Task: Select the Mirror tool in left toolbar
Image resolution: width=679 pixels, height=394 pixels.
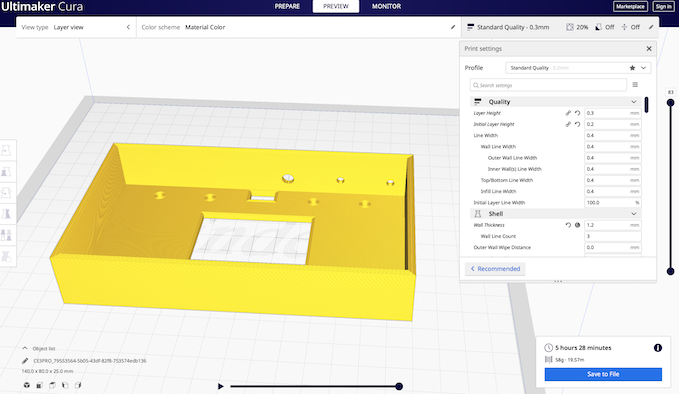Action: [6, 214]
